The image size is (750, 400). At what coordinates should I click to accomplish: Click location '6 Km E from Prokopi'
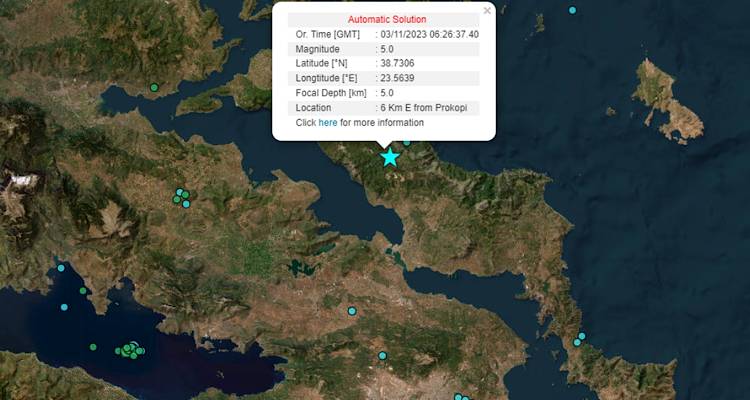point(424,108)
